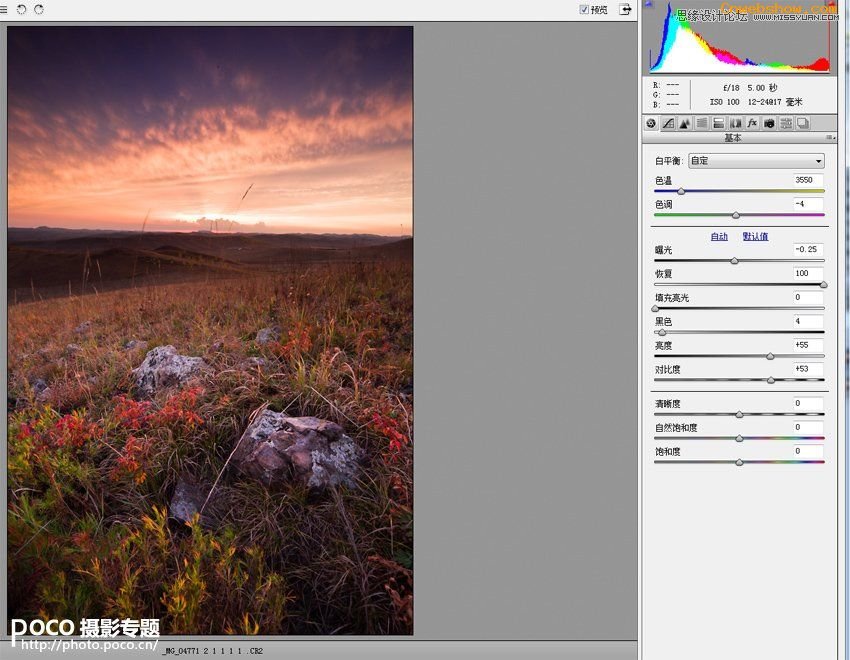Rotate image 90° clockwise
The width and height of the screenshot is (850, 660).
point(39,9)
